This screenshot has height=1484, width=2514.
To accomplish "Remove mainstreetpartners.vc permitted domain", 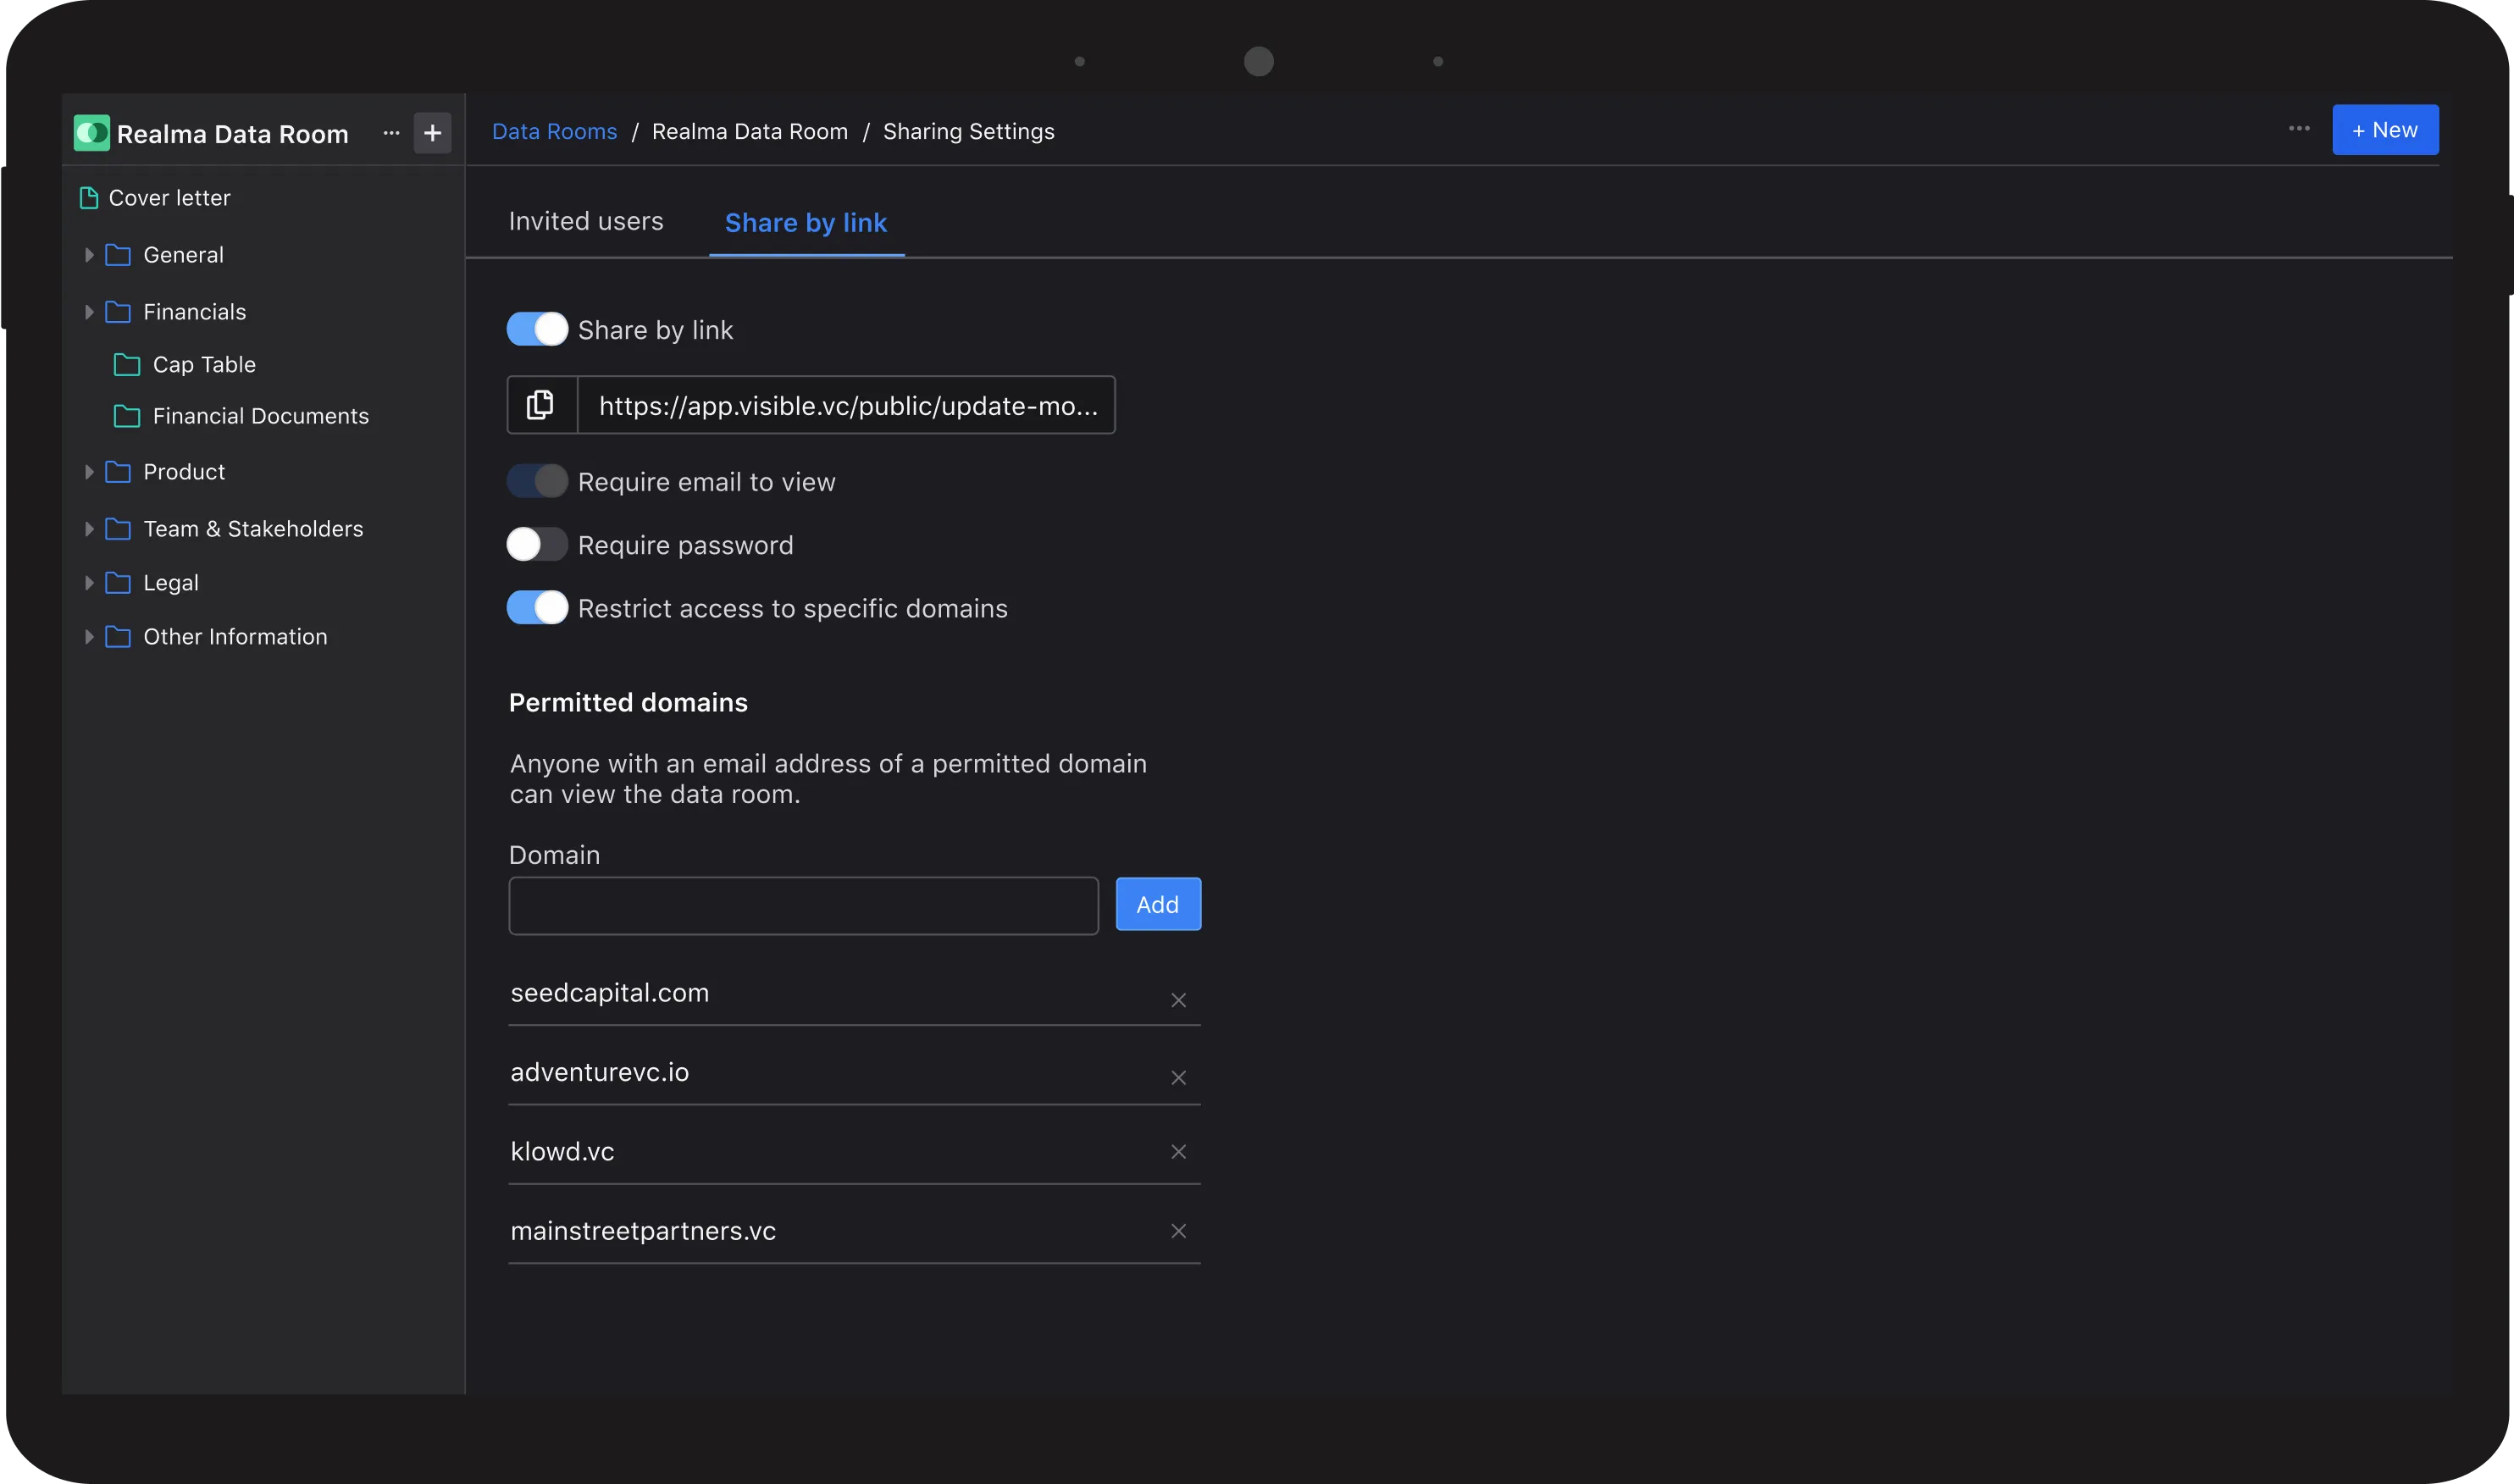I will click(1178, 1231).
